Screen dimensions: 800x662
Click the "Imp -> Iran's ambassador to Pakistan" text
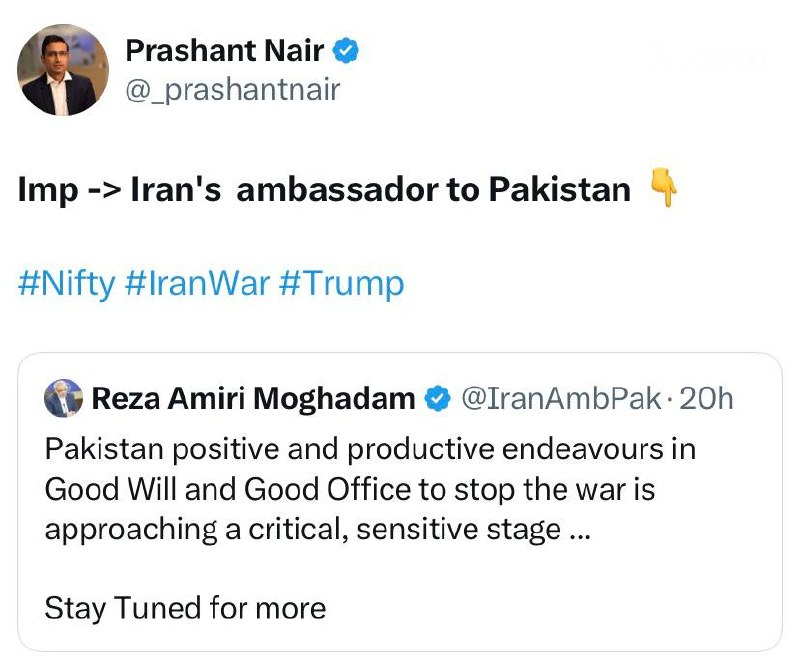tap(325, 190)
